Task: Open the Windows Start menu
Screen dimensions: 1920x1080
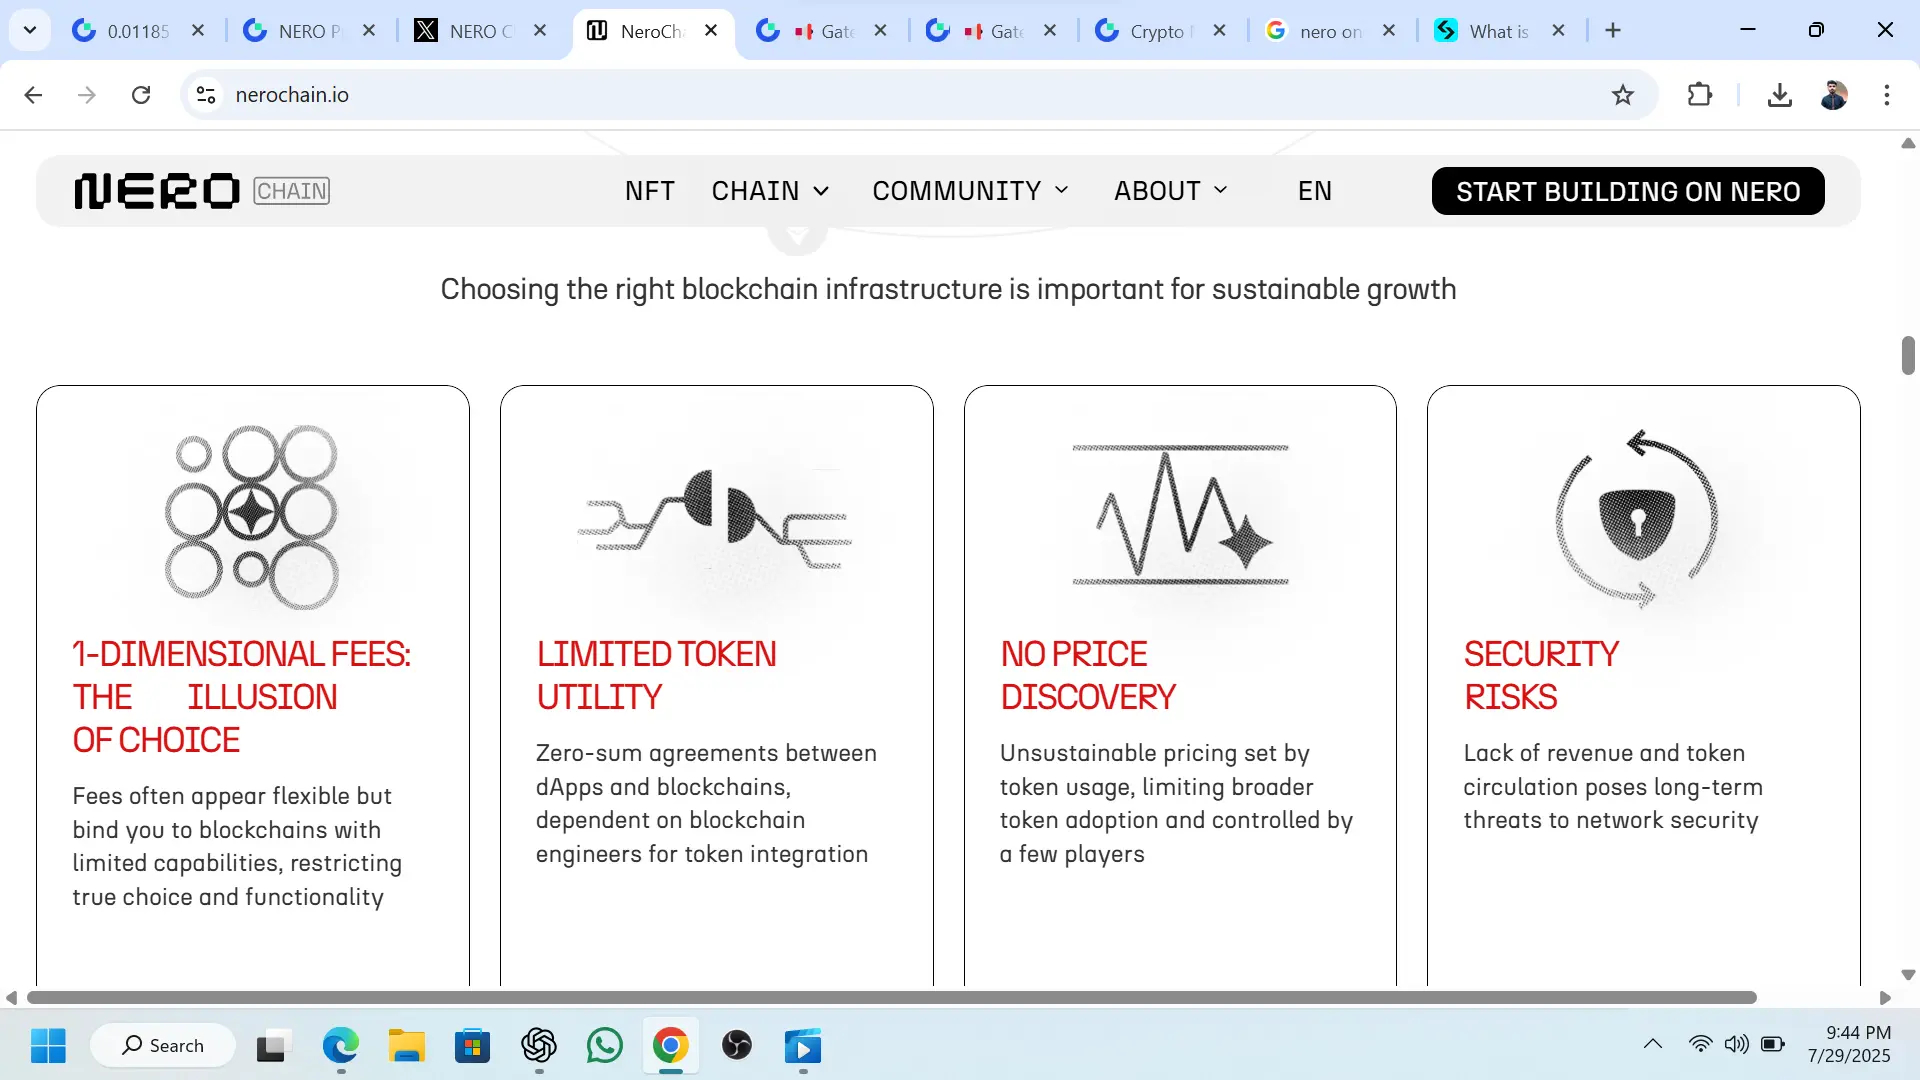Action: 48,1046
